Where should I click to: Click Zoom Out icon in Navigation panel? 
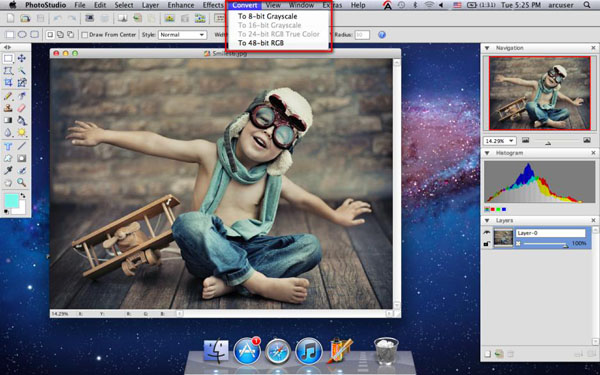[x=525, y=140]
